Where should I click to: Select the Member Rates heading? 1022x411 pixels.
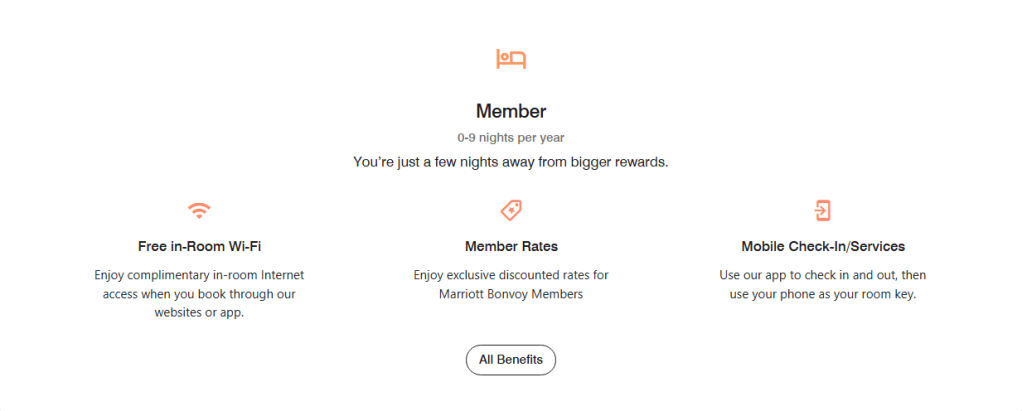point(511,246)
